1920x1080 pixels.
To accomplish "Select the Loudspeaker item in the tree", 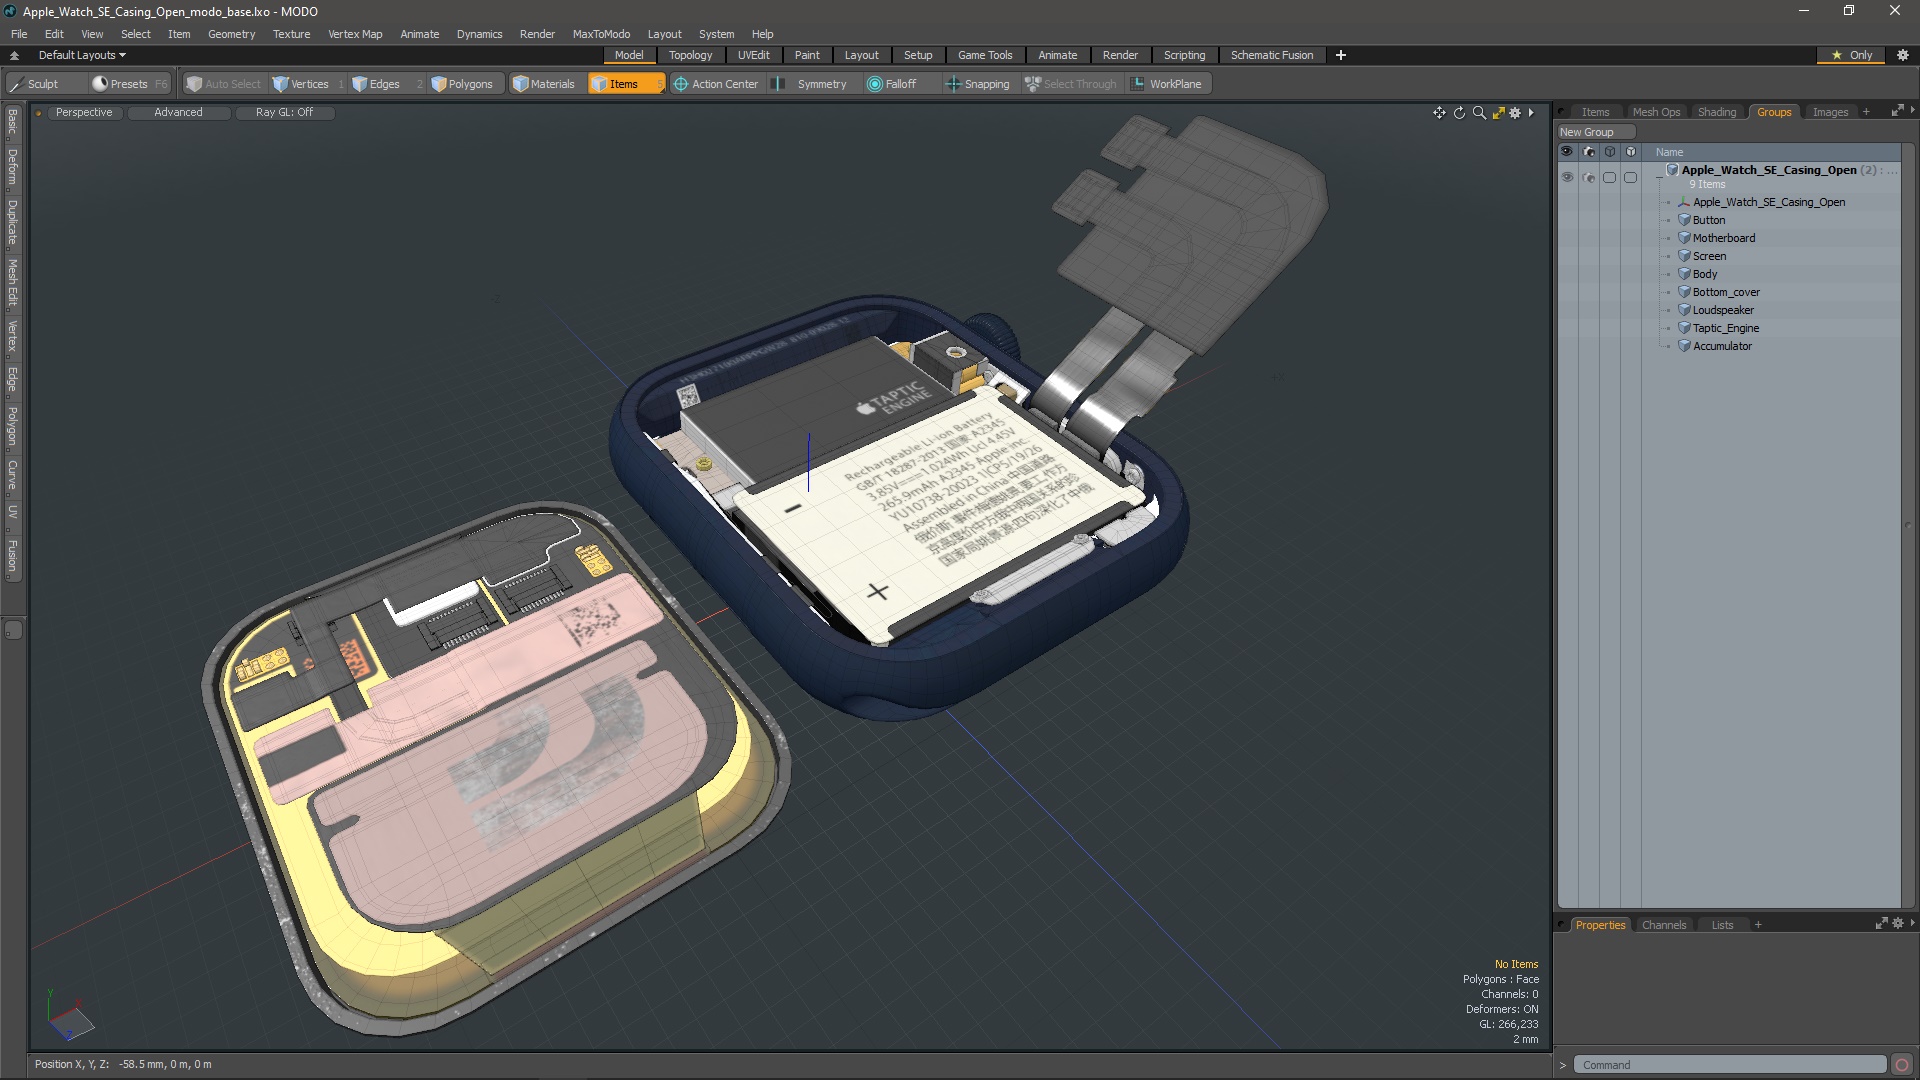I will tap(1723, 310).
